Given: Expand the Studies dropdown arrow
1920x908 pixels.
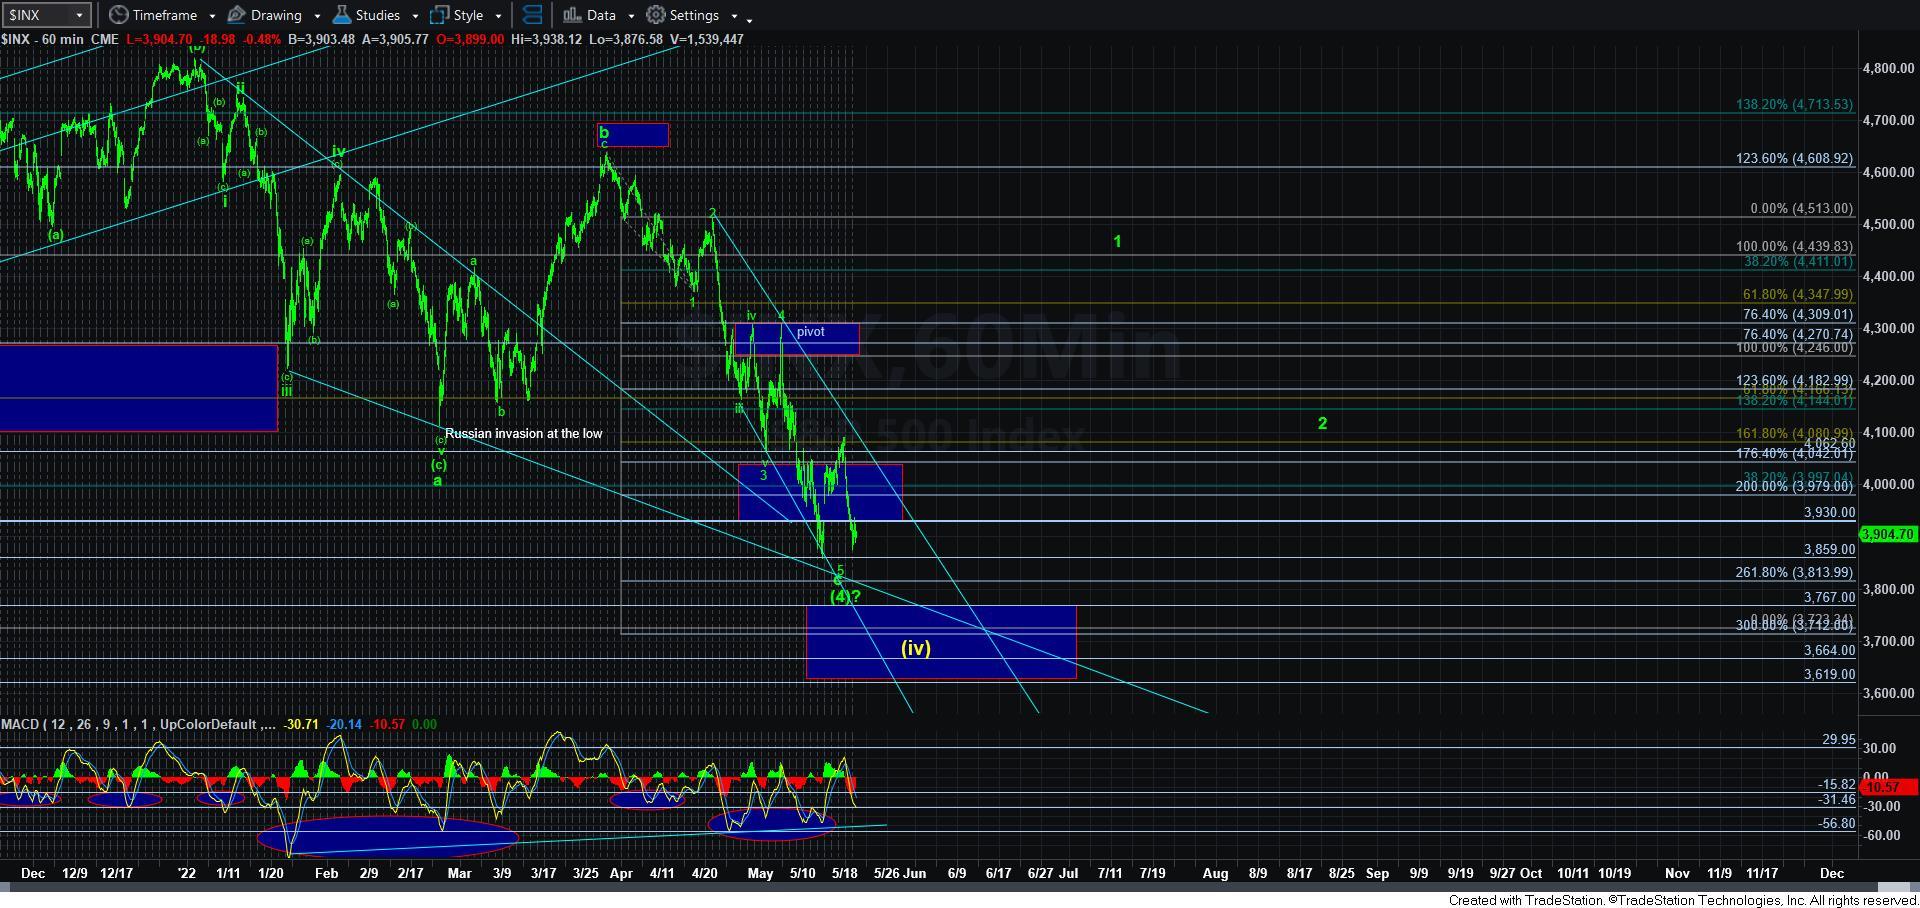Looking at the screenshot, I should [415, 16].
